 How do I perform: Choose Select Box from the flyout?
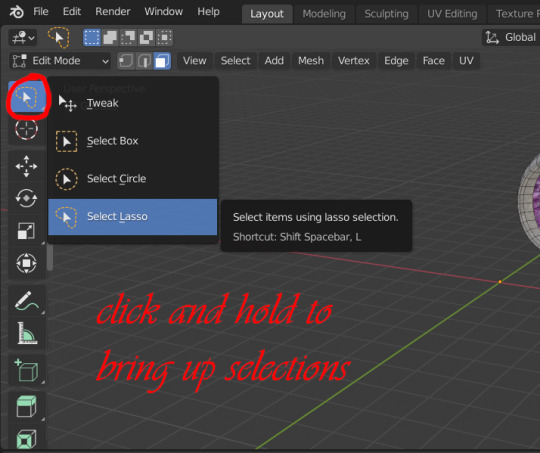pos(133,141)
